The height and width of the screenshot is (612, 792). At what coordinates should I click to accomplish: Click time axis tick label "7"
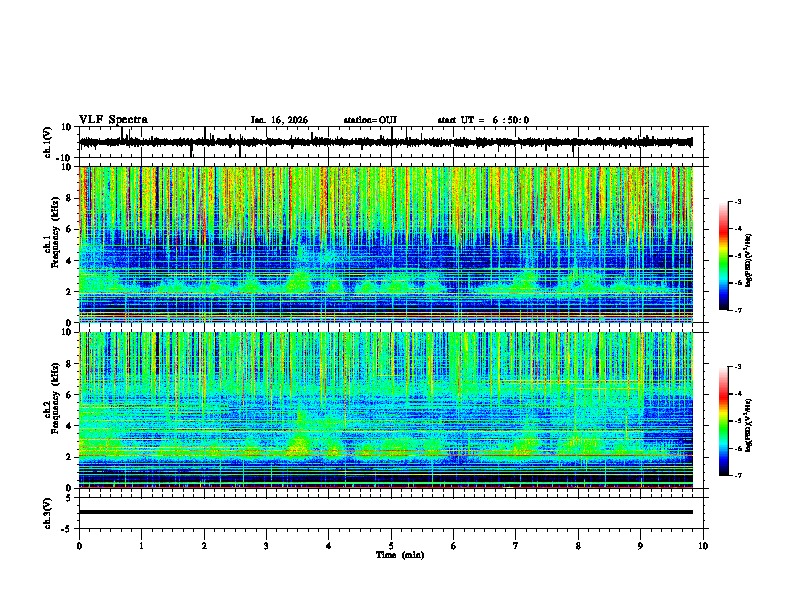(516, 546)
